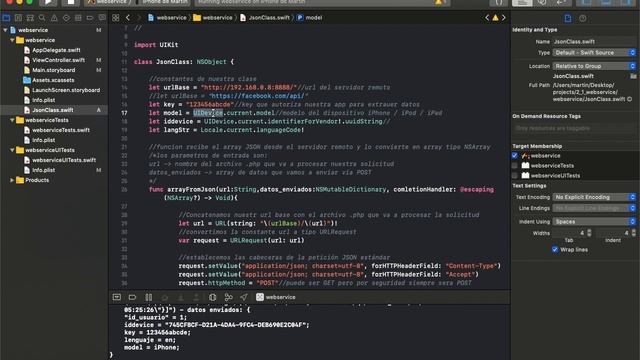Screen dimensions: 640x360
Task: Simulate location from debug bar
Action: point(244,297)
